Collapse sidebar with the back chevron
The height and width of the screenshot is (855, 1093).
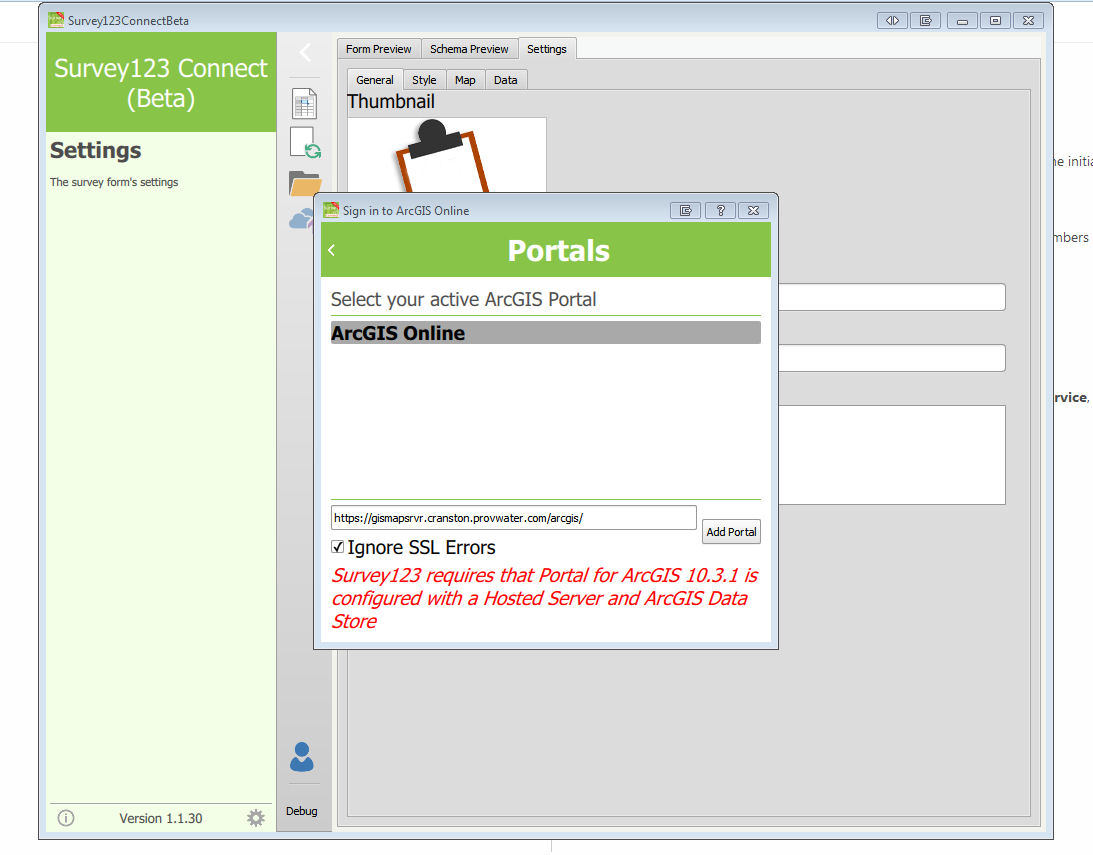click(x=305, y=52)
